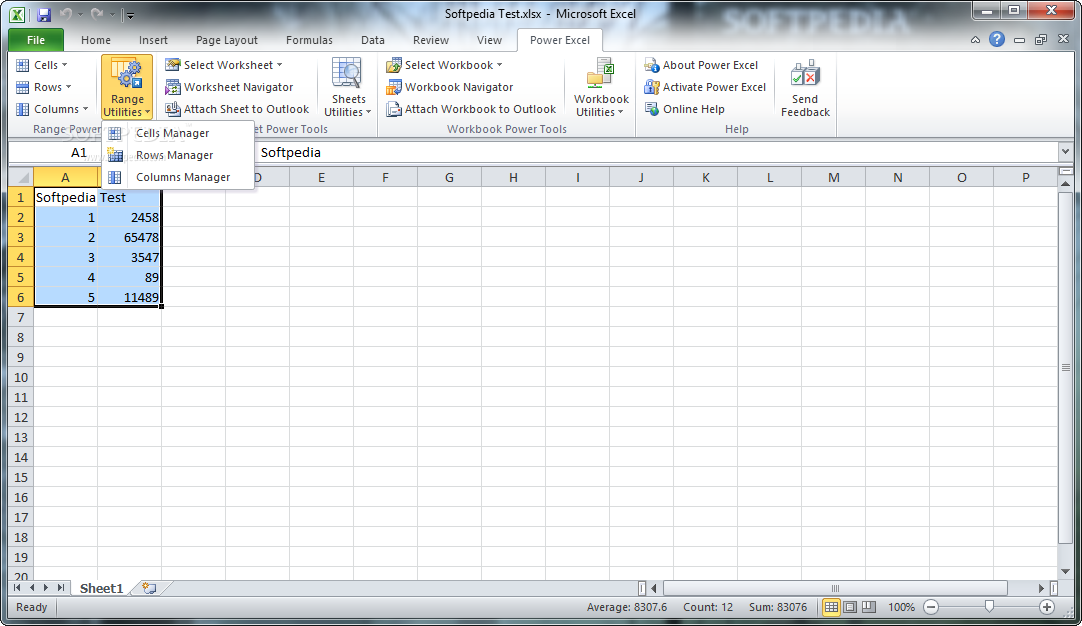Go to first sheet with navigation arrow
The height and width of the screenshot is (626, 1082).
(17, 588)
